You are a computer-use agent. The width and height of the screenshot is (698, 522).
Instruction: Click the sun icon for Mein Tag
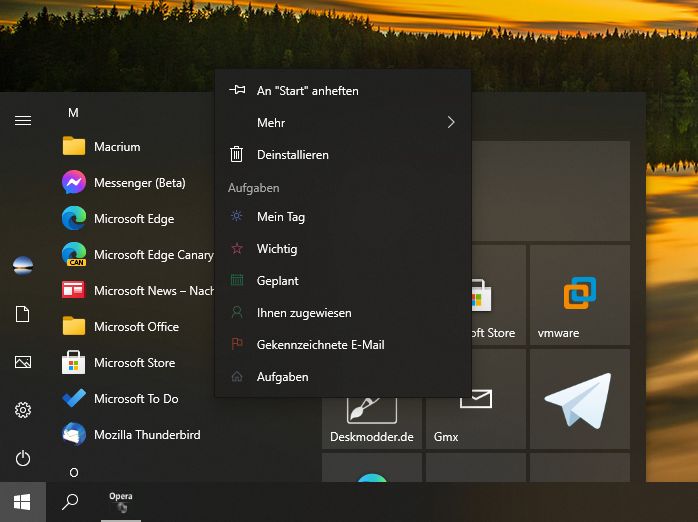(236, 216)
